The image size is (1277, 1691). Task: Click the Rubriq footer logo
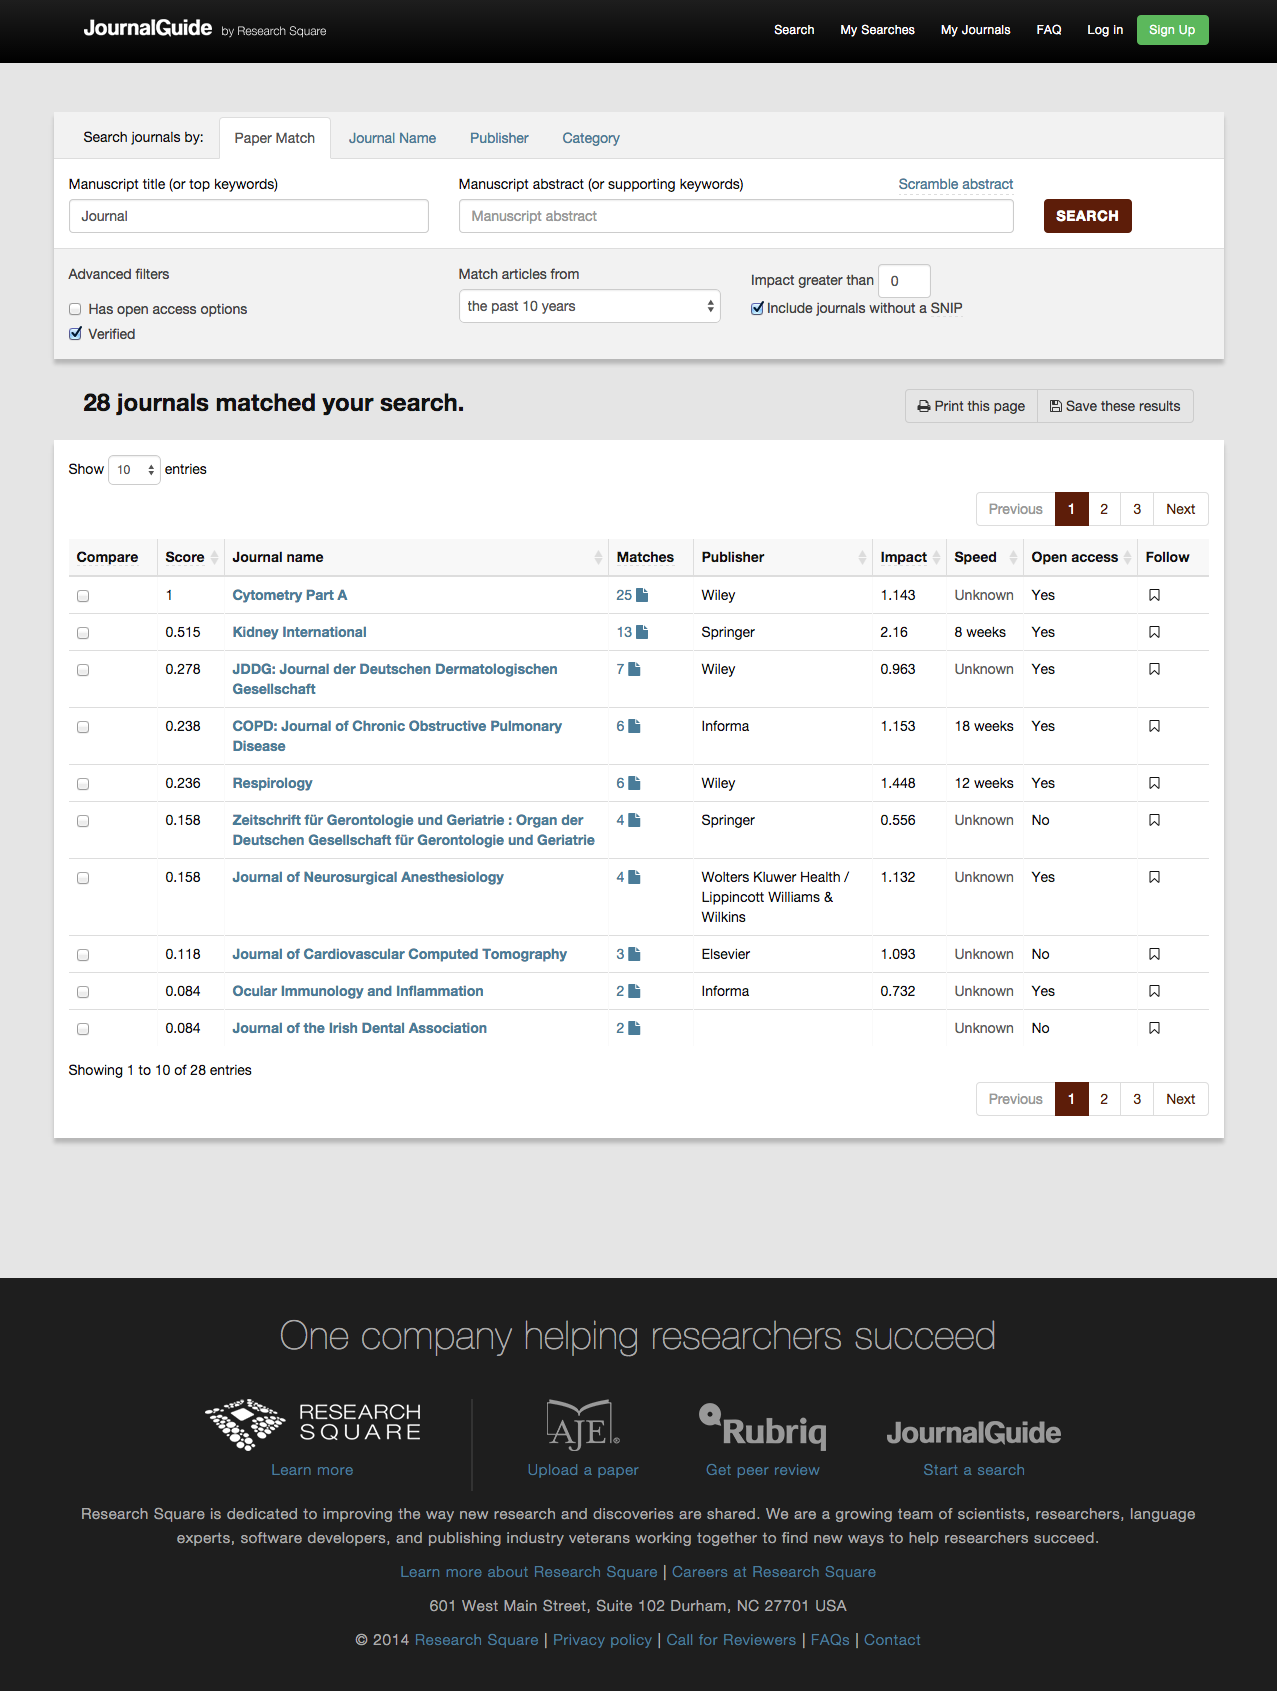(762, 1427)
